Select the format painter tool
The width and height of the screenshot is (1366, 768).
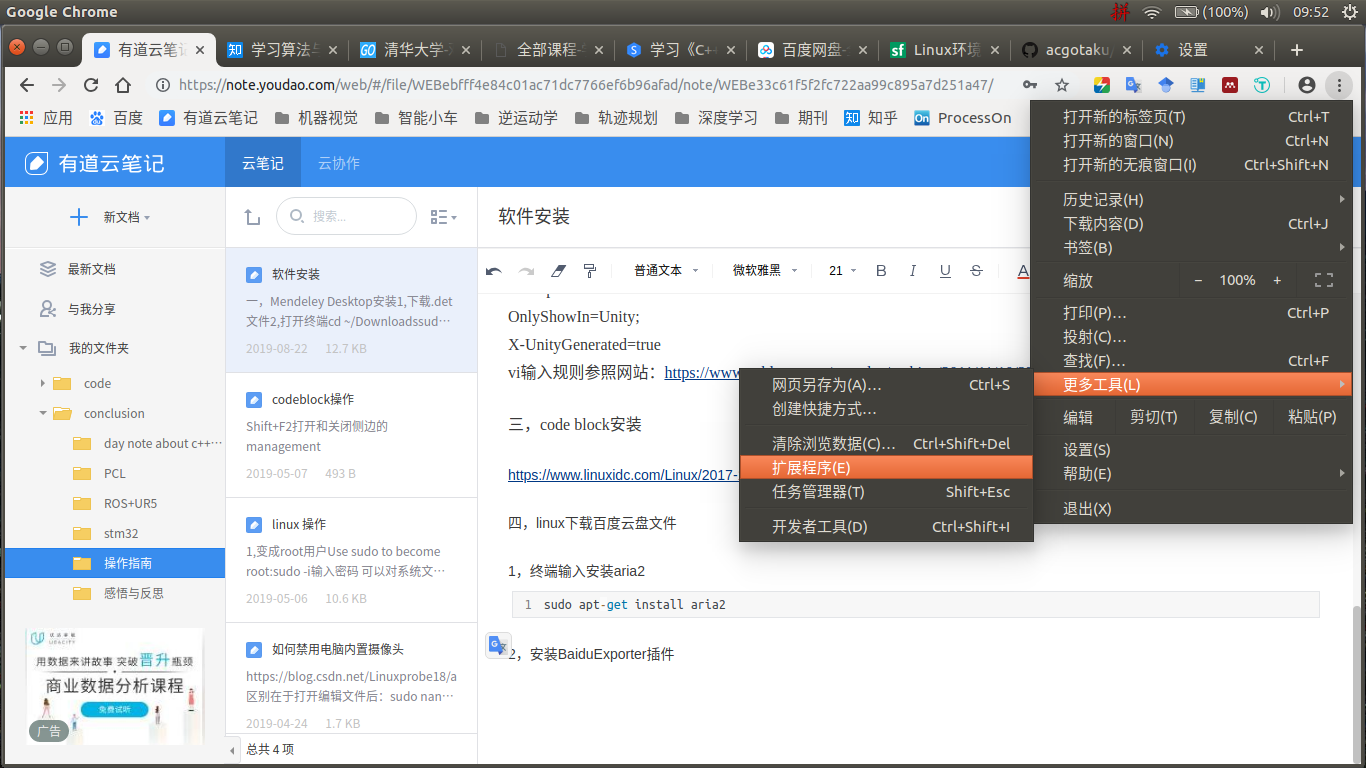[589, 270]
